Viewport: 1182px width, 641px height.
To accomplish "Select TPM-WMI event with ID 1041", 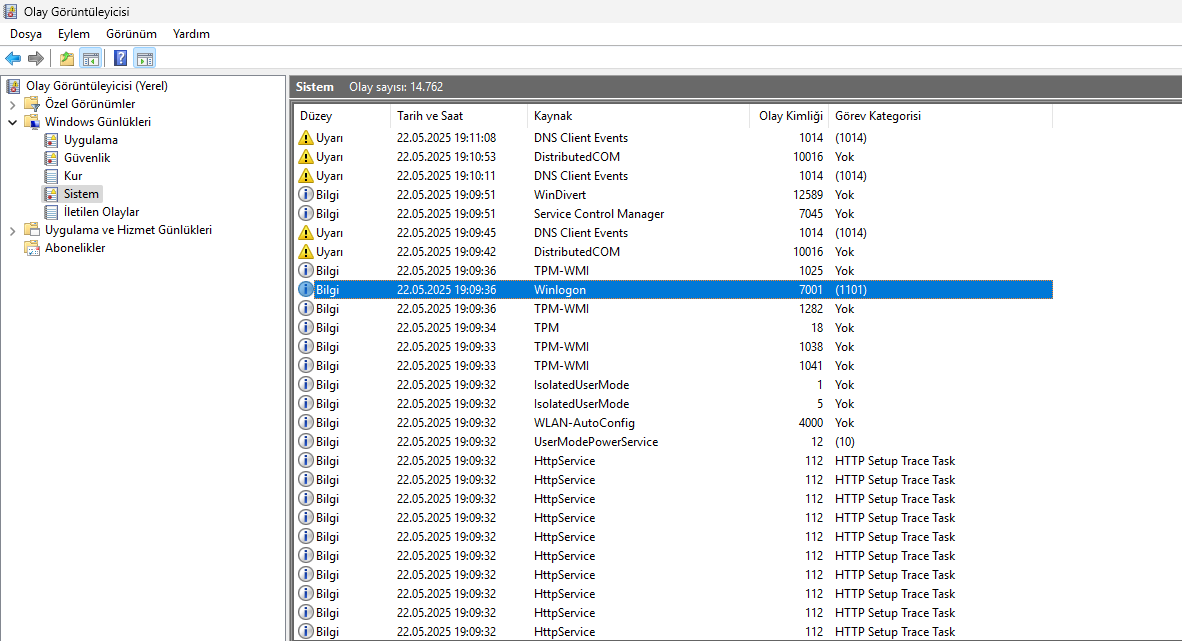I will click(x=673, y=366).
